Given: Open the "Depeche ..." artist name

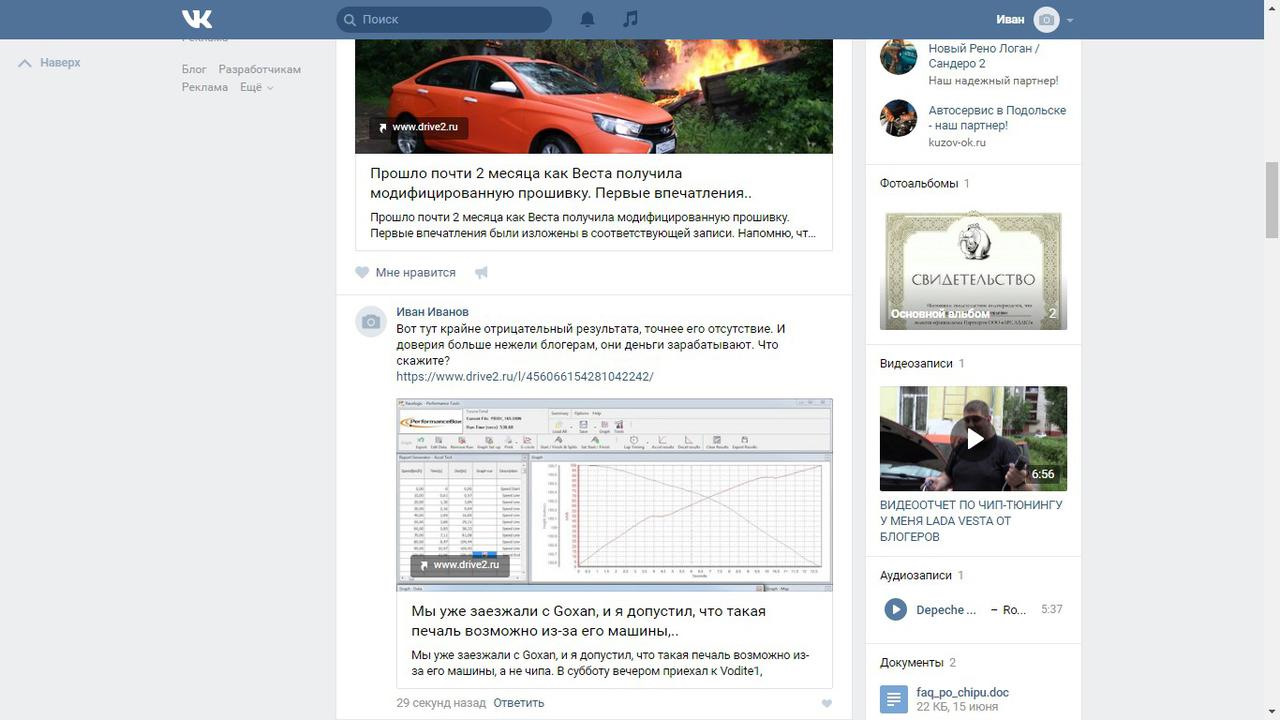Looking at the screenshot, I should click(x=946, y=610).
